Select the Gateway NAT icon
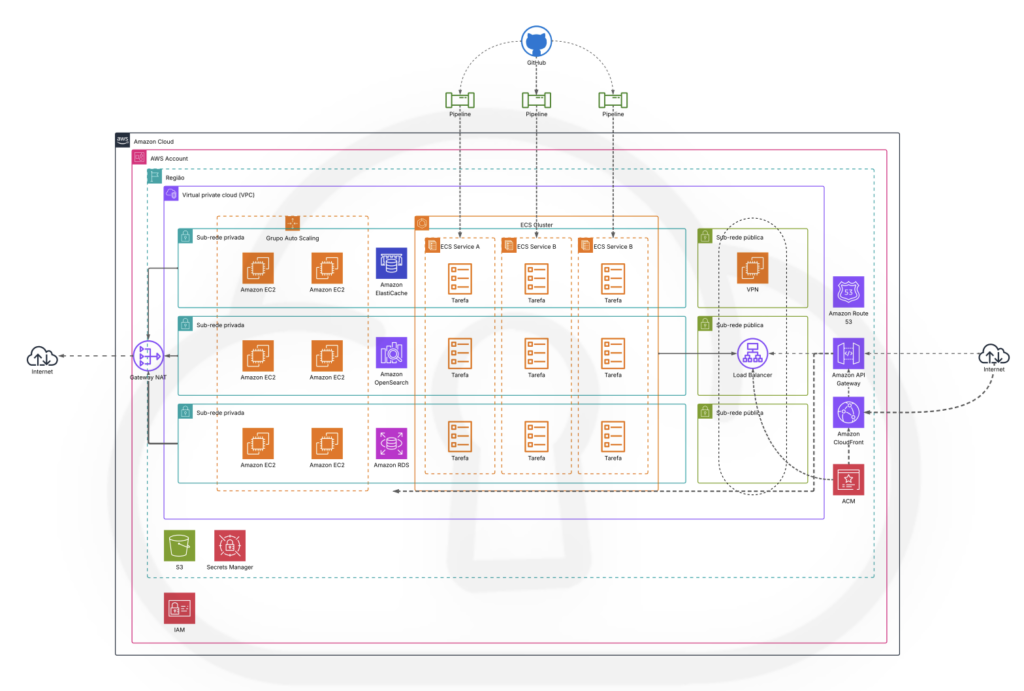1024x691 pixels. [x=148, y=355]
